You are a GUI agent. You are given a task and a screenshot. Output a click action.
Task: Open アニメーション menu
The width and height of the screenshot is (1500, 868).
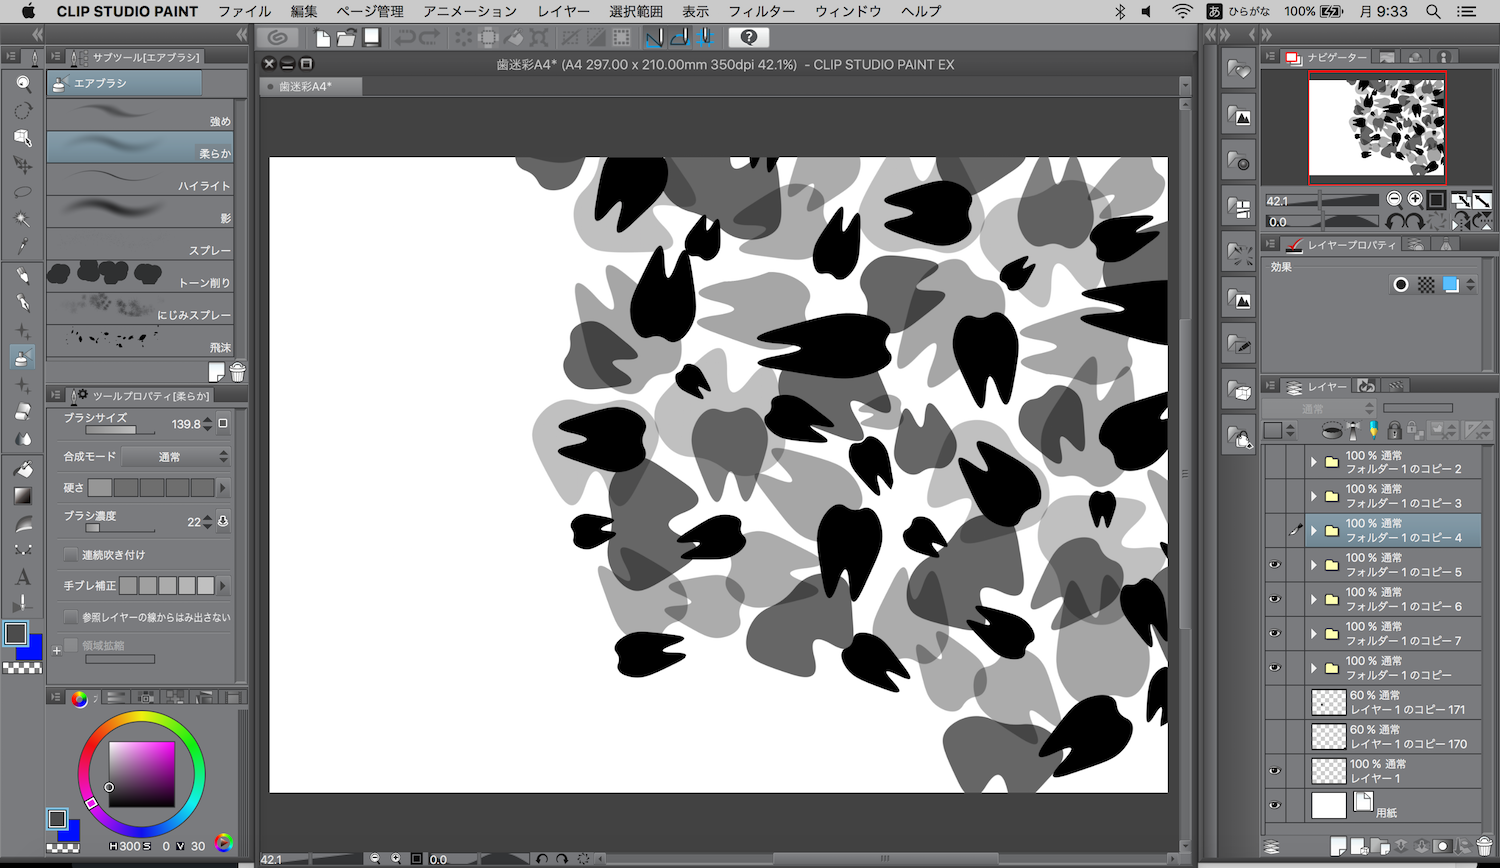coord(470,11)
